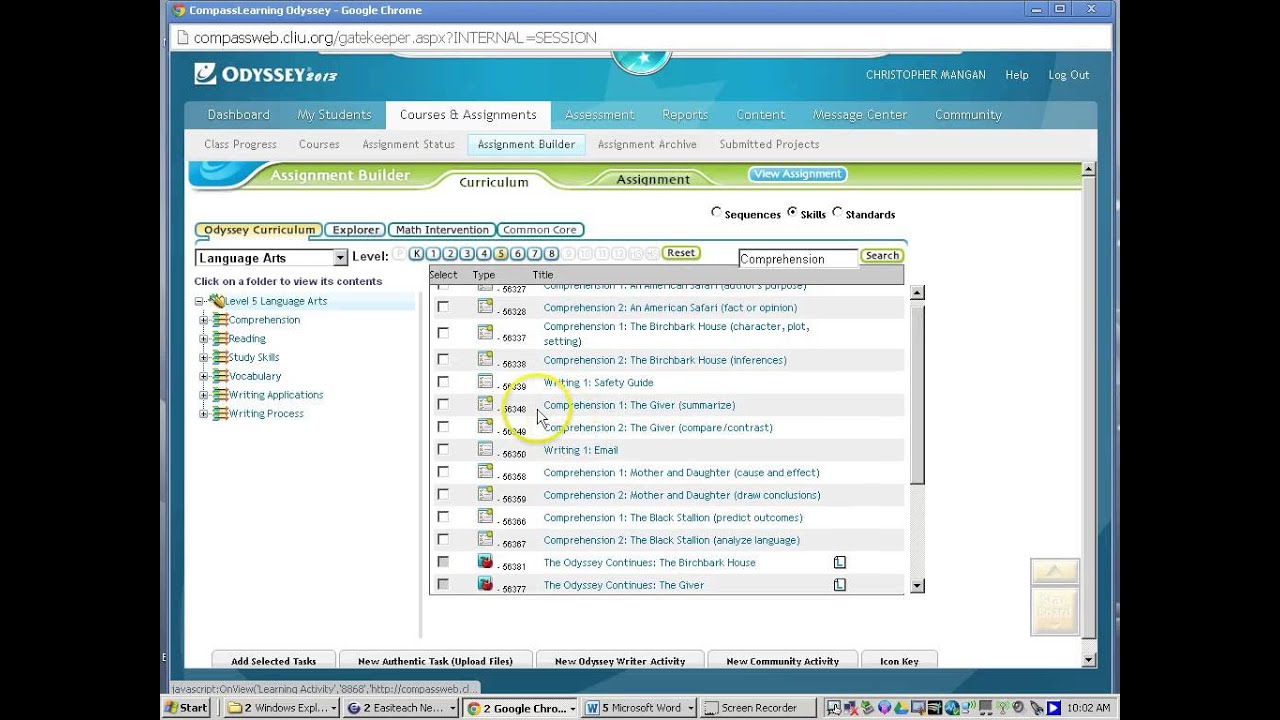Screen dimensions: 1280x720
Task: Click the Writing 1: Safety Guide type icon
Action: (x=485, y=381)
